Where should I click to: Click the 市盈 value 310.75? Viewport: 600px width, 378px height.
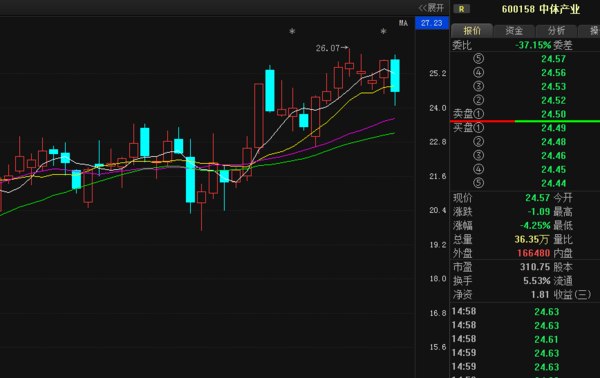[x=535, y=267]
